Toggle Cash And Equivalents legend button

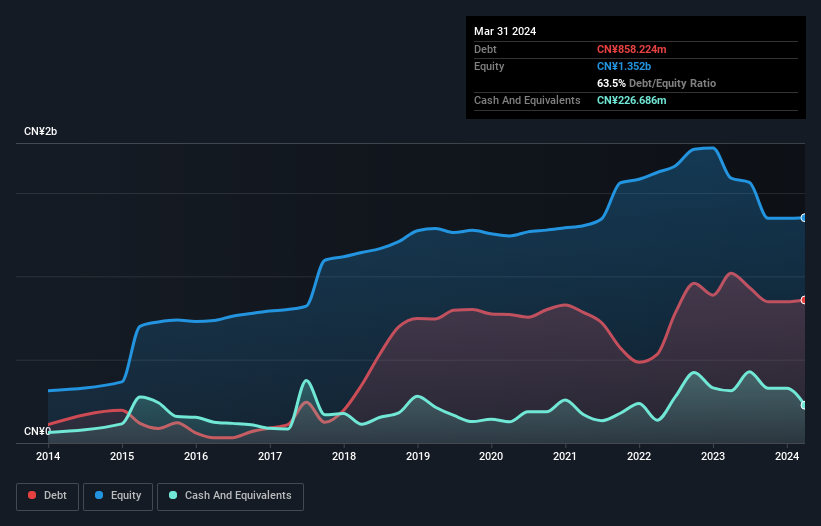pos(230,496)
